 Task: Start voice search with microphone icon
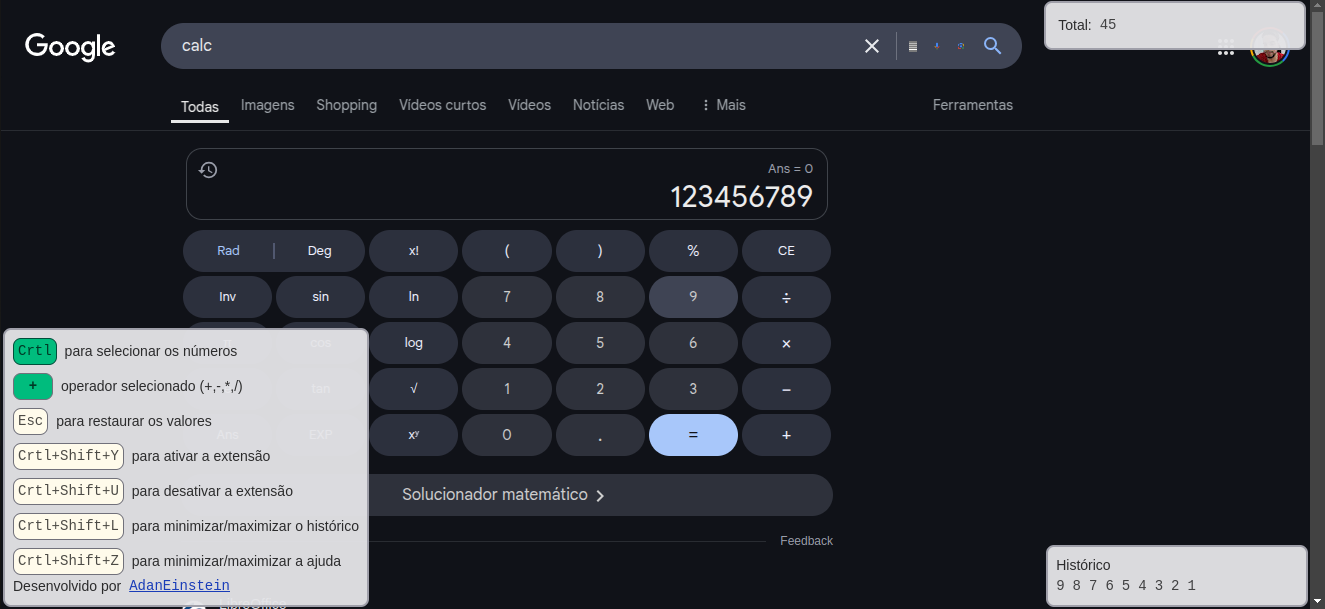[x=937, y=46]
